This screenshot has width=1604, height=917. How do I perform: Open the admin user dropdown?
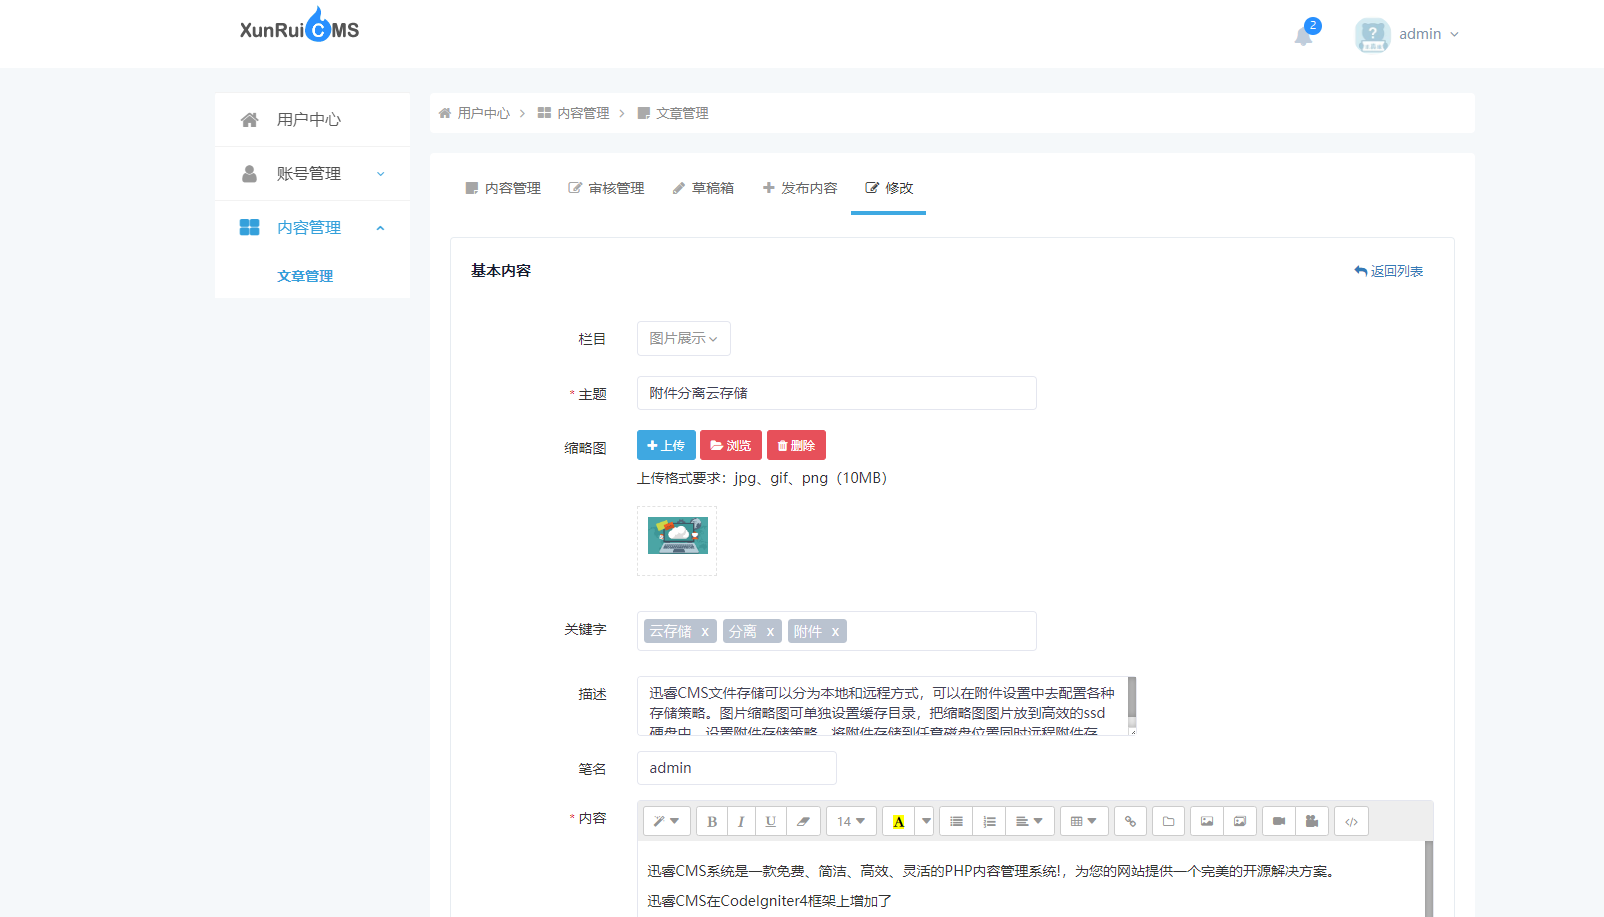click(1429, 34)
